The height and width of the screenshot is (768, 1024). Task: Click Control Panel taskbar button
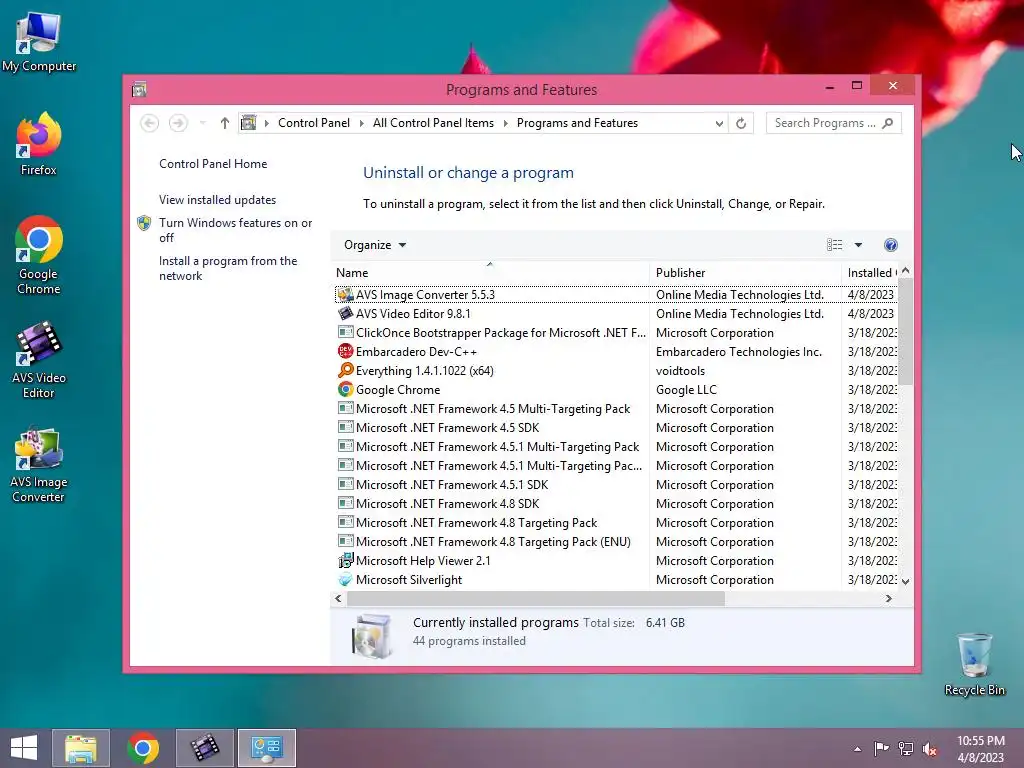pyautogui.click(x=267, y=748)
